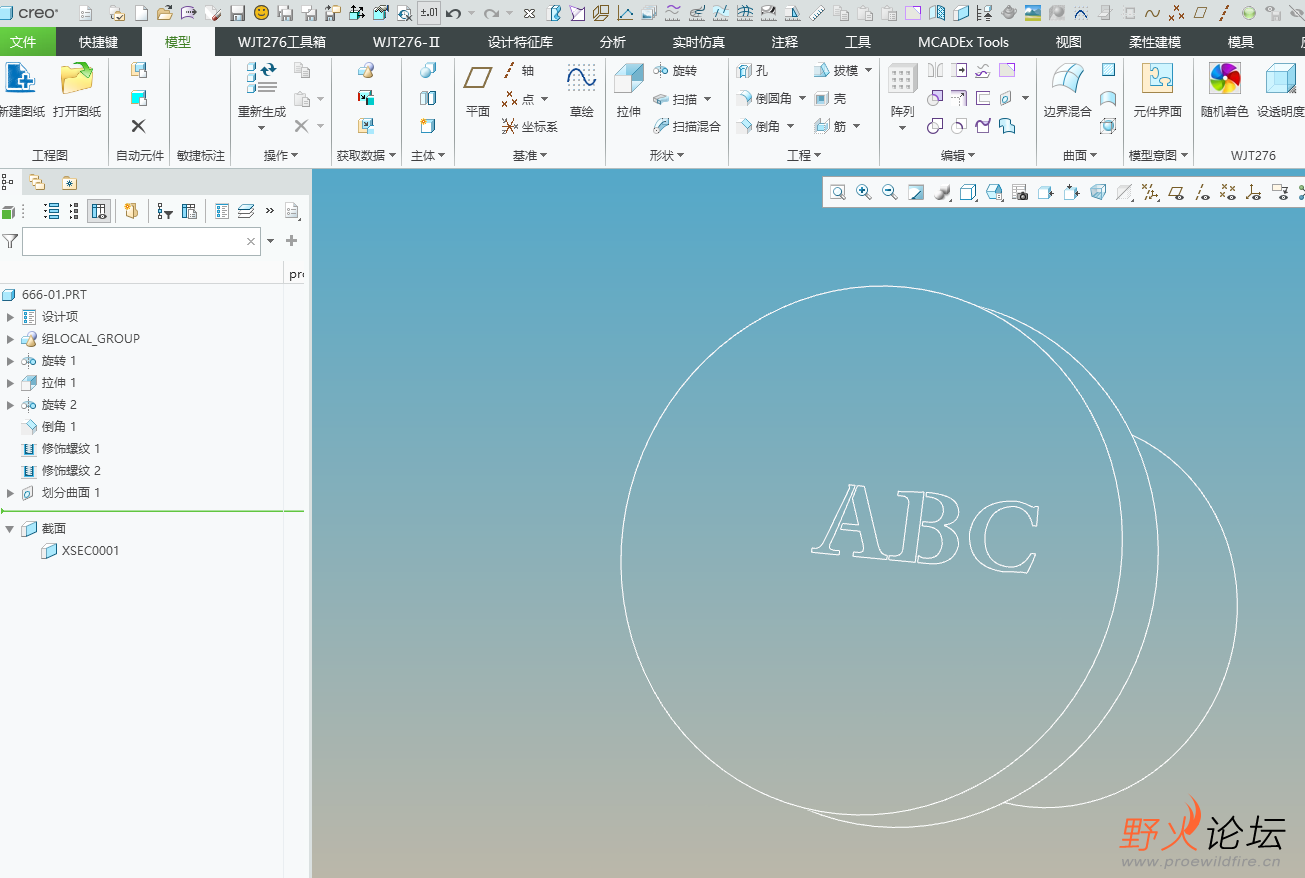Toggle datum point display in graphics toolbar
Screen dimensions: 1305x878
[x=1228, y=192]
